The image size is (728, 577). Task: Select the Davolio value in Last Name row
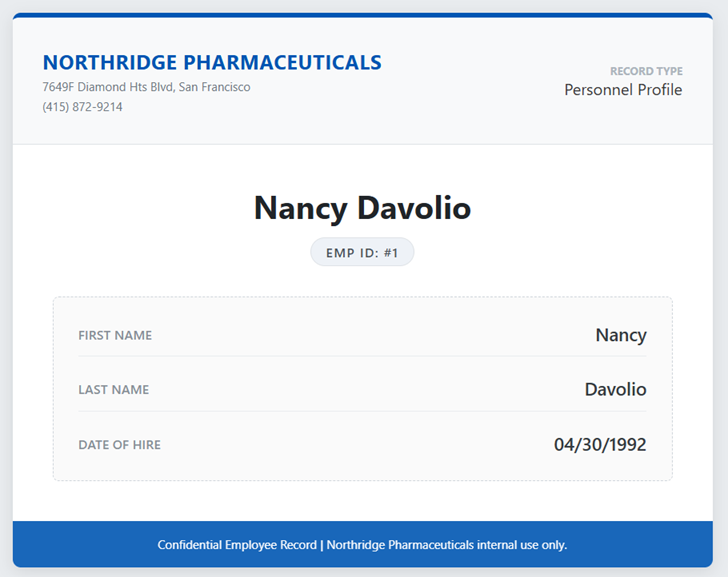[615, 390]
